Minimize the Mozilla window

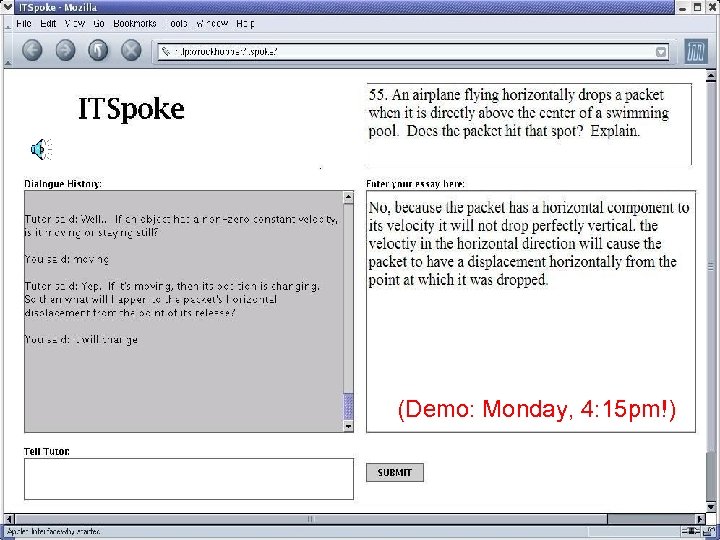pos(683,7)
